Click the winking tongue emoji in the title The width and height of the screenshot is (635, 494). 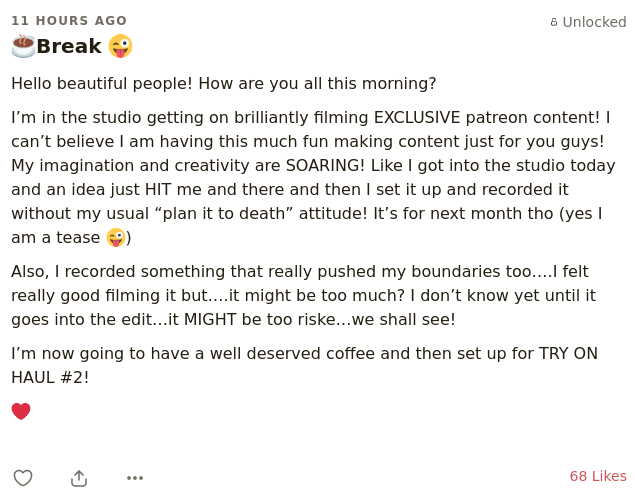click(120, 46)
